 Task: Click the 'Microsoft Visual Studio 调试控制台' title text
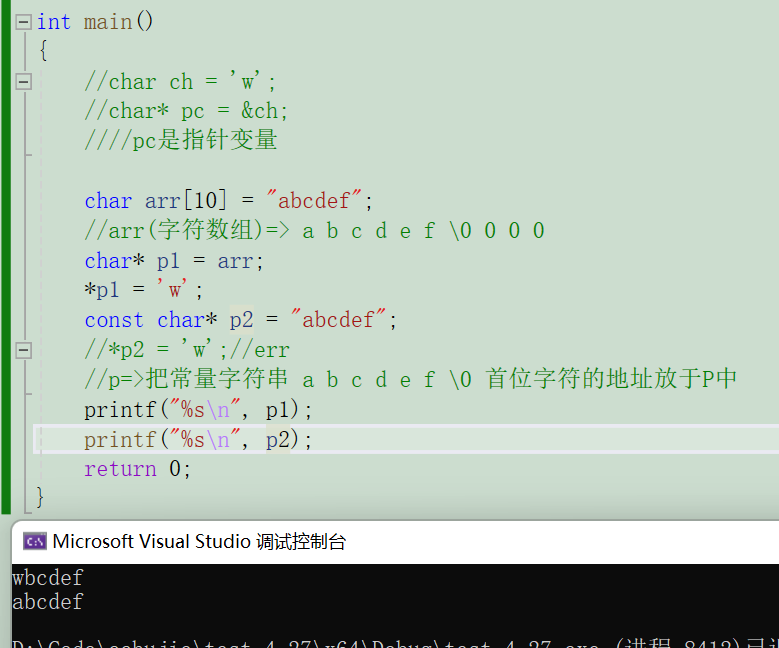[199, 542]
